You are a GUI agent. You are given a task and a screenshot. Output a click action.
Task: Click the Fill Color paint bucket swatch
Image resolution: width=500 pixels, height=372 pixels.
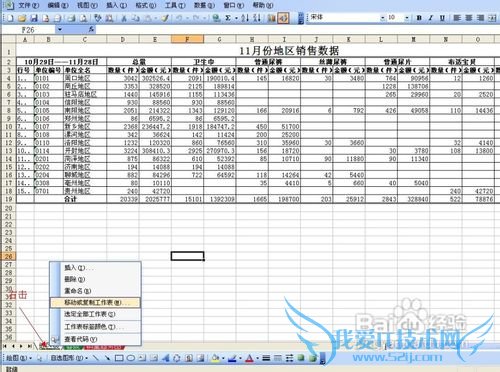[216, 358]
